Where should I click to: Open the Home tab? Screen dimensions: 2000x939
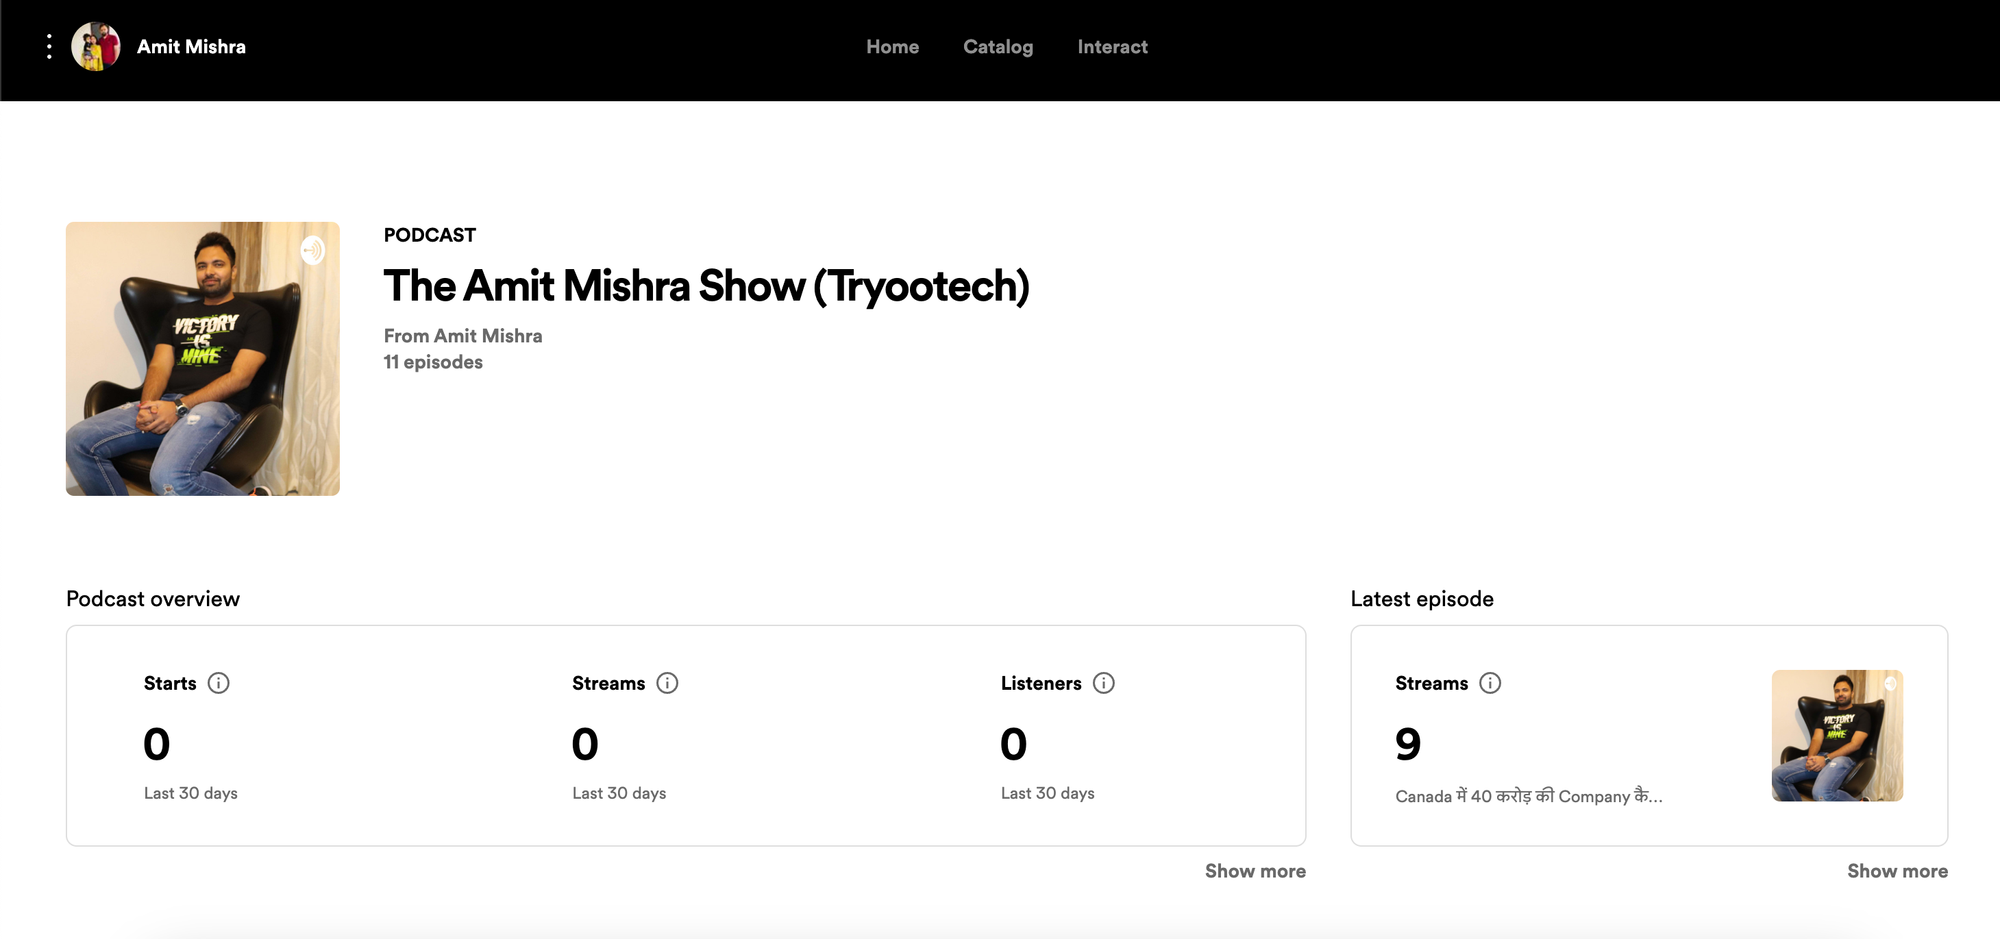tap(892, 47)
